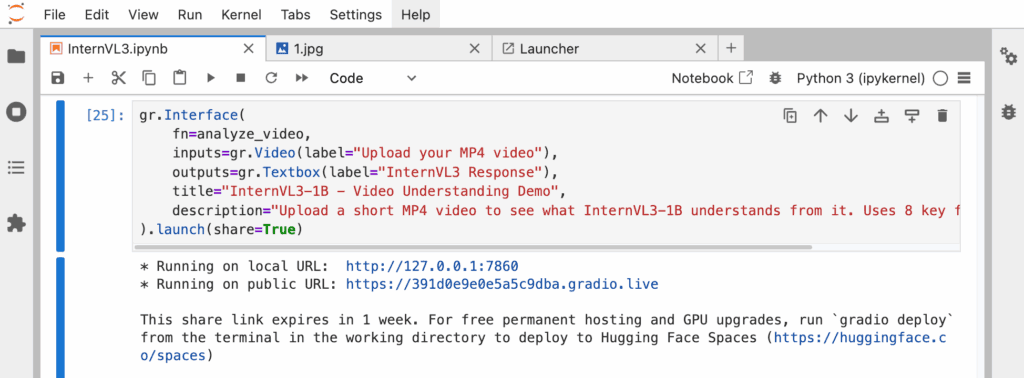Cut the selected cell with the scissors icon
This screenshot has width=1024, height=378.
coord(118,78)
